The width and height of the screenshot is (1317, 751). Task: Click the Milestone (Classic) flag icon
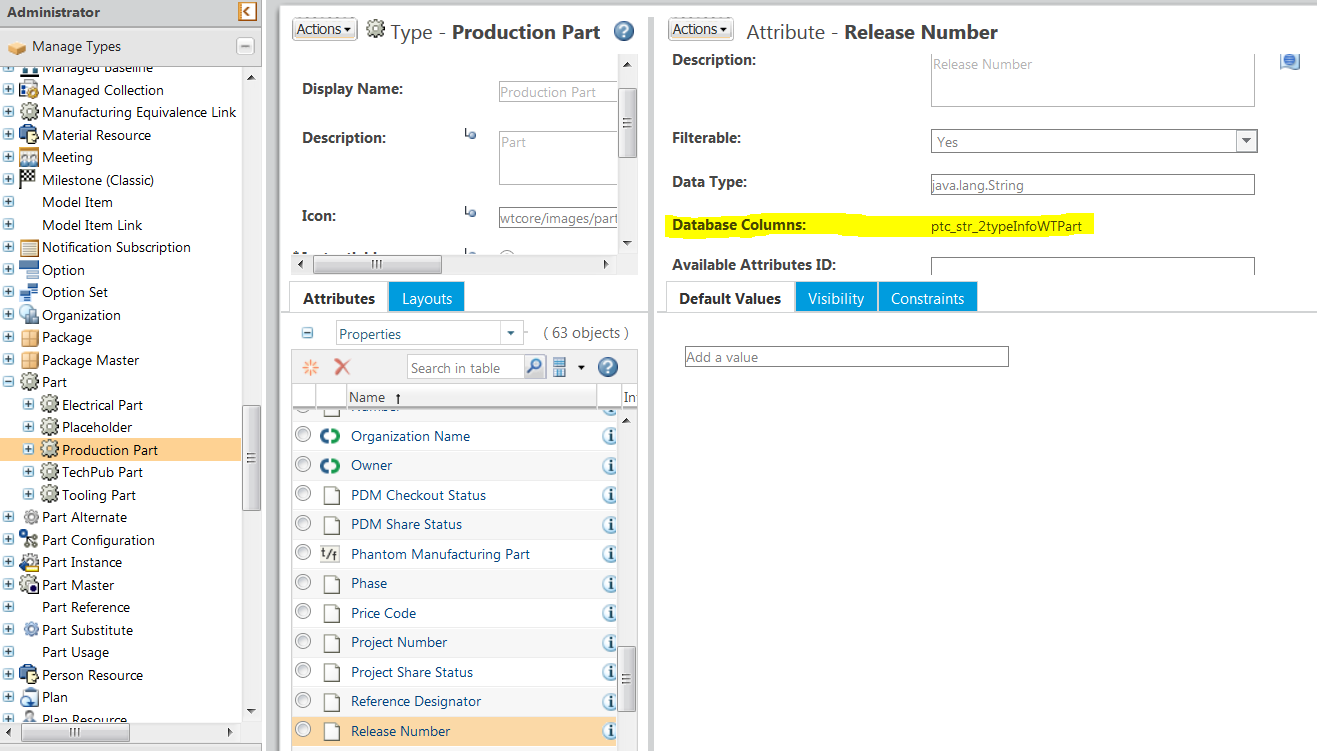28,180
